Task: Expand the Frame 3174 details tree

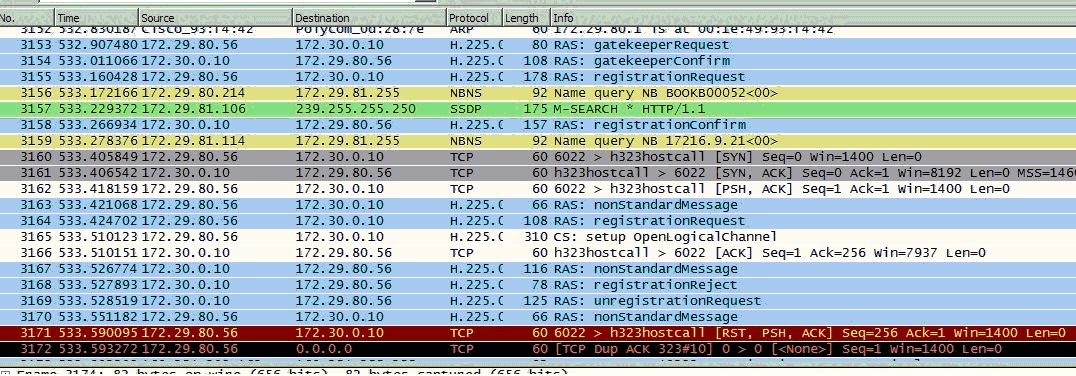Action: [x=6, y=373]
